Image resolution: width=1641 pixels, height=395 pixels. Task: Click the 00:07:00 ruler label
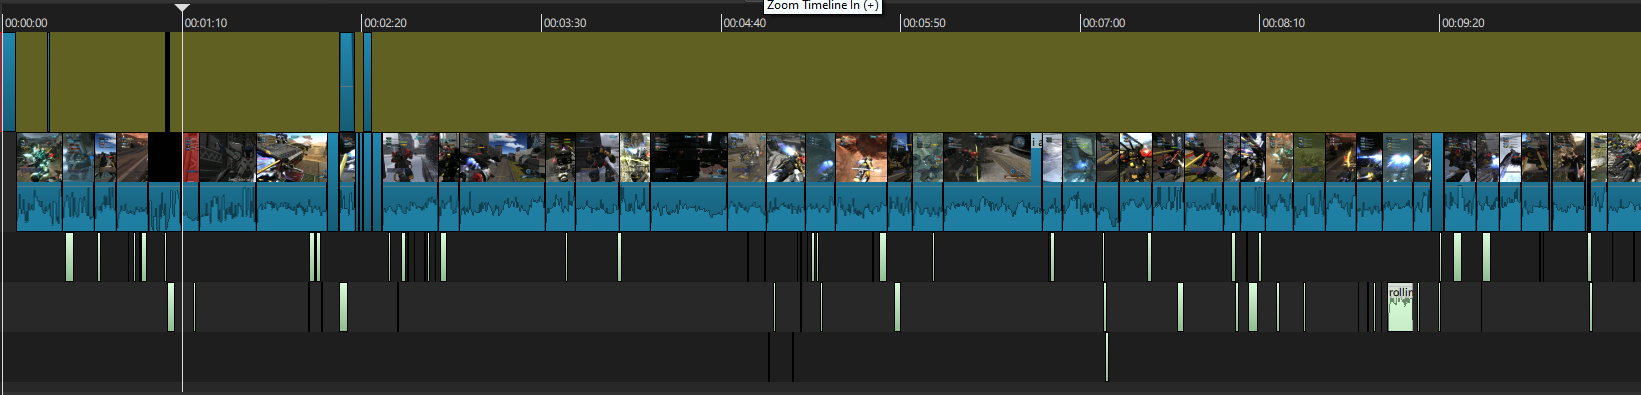point(1104,23)
